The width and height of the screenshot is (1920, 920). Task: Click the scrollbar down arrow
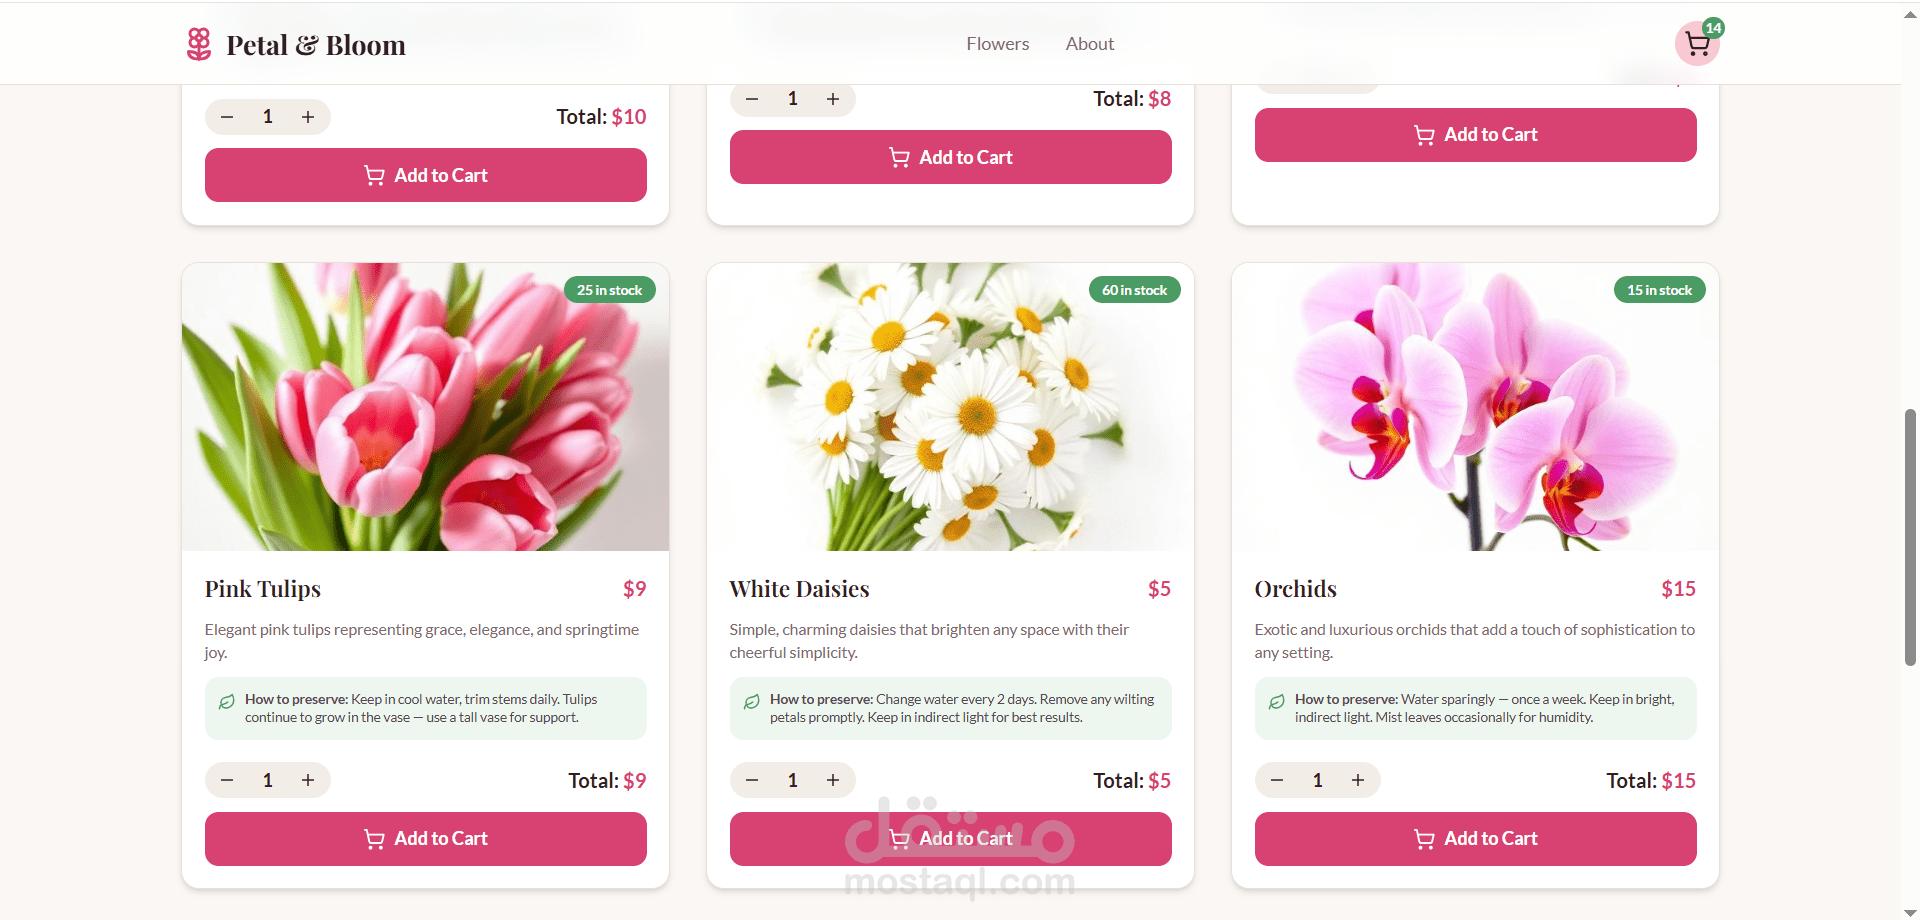(1910, 912)
